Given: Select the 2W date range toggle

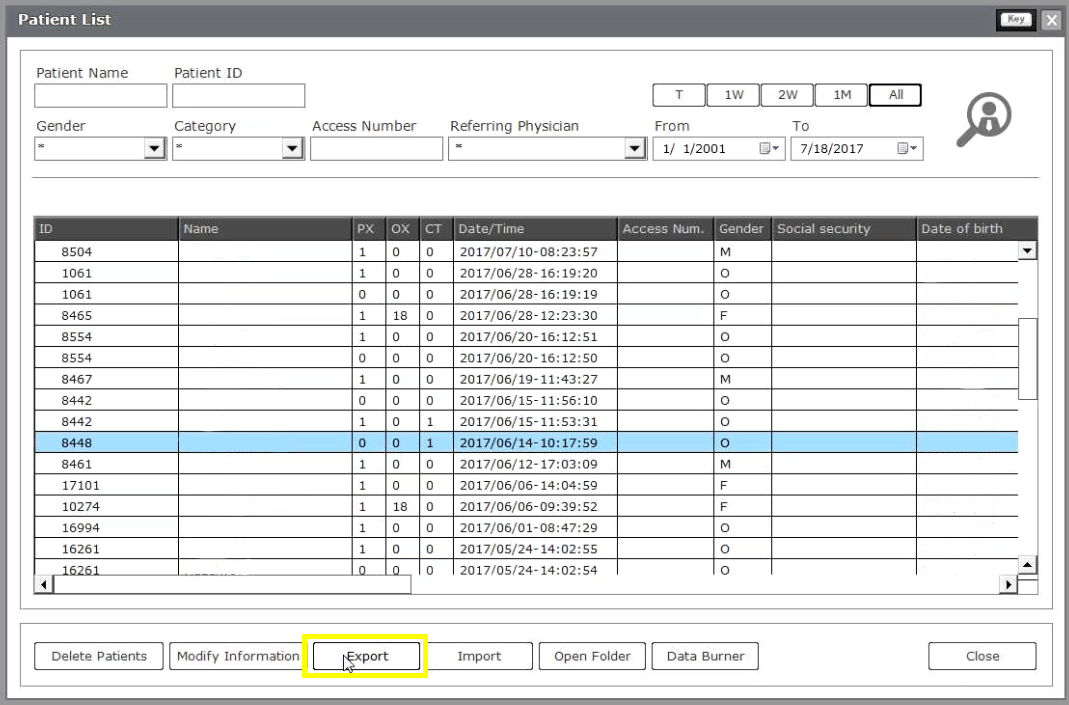Looking at the screenshot, I should coord(787,95).
